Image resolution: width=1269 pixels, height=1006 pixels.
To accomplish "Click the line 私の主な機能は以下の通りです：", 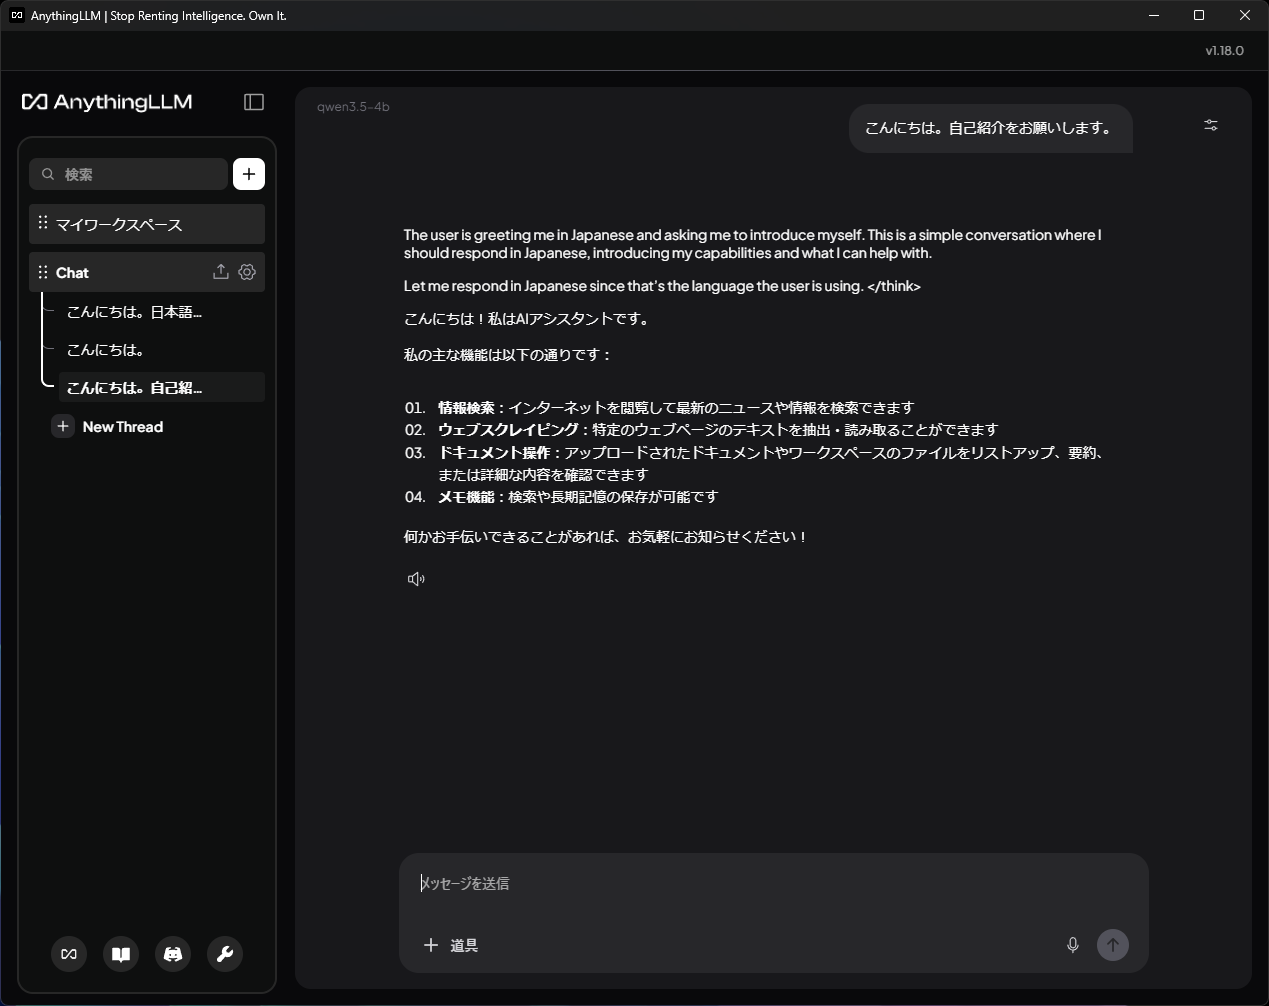I will click(x=507, y=355).
